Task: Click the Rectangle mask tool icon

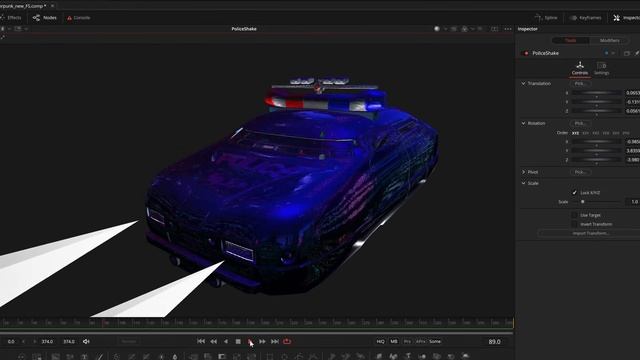Action: (269, 356)
